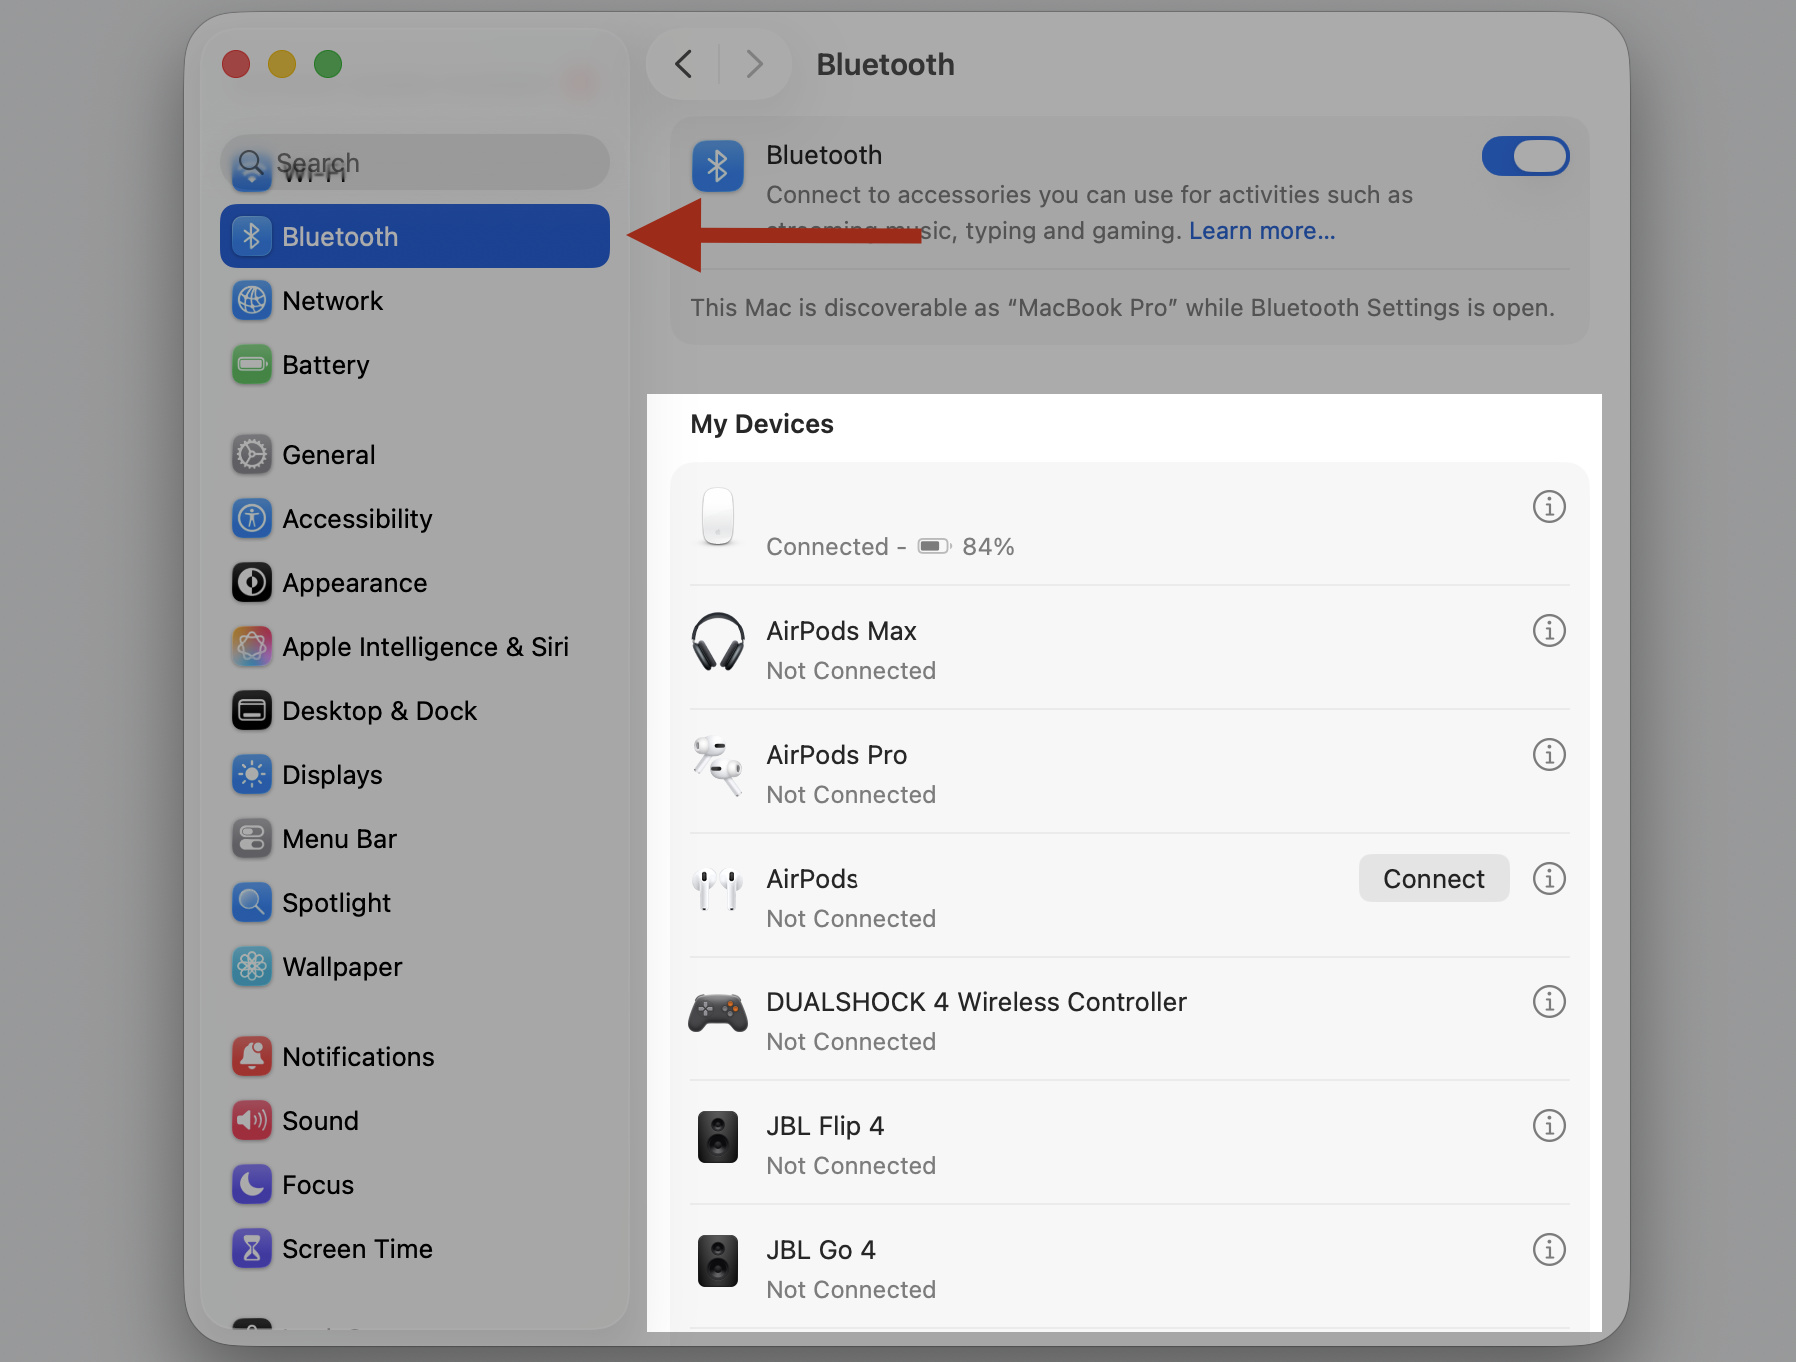Show info for JBL Go 4
The width and height of the screenshot is (1796, 1362).
click(x=1549, y=1250)
